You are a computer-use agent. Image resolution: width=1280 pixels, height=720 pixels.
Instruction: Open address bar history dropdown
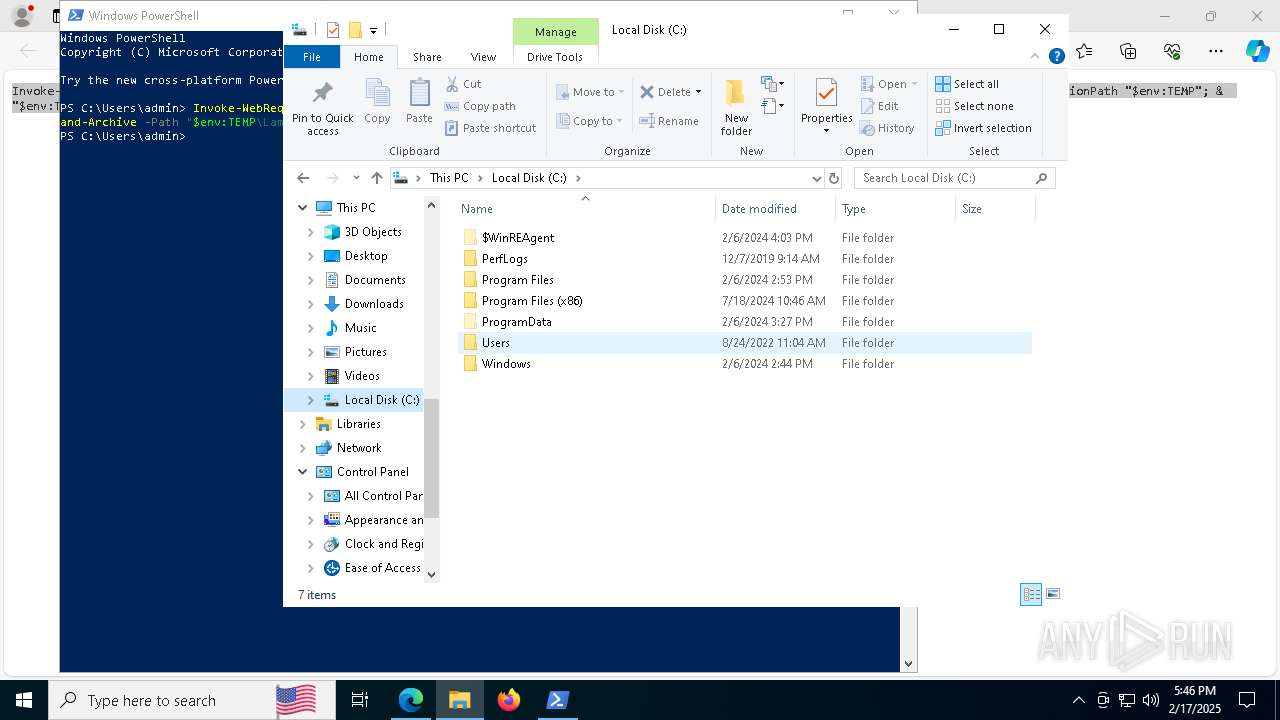816,178
